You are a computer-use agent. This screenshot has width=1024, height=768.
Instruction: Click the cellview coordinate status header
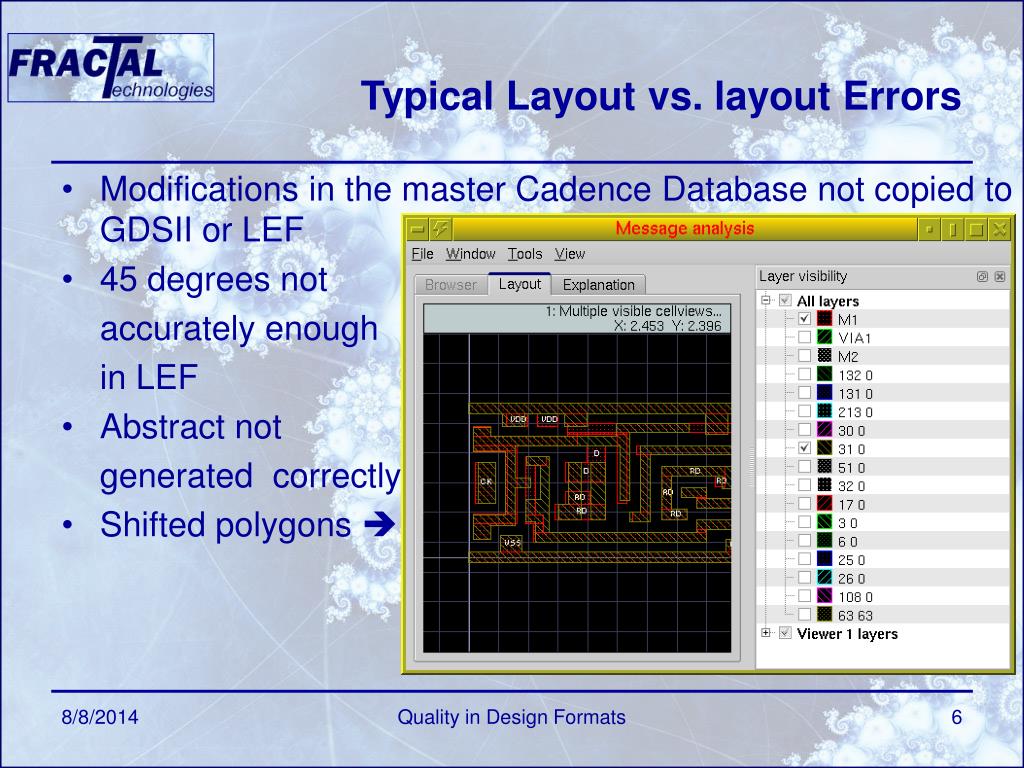tap(577, 319)
